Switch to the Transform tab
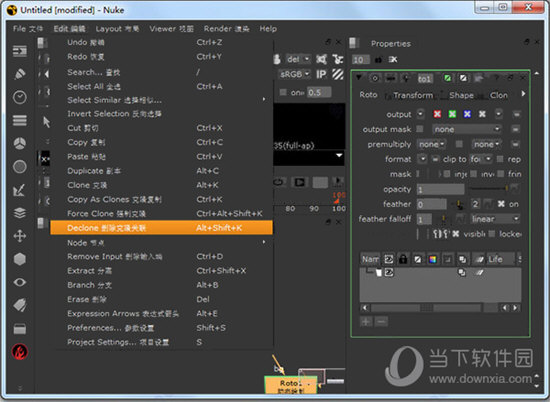The height and width of the screenshot is (402, 550). pos(413,95)
